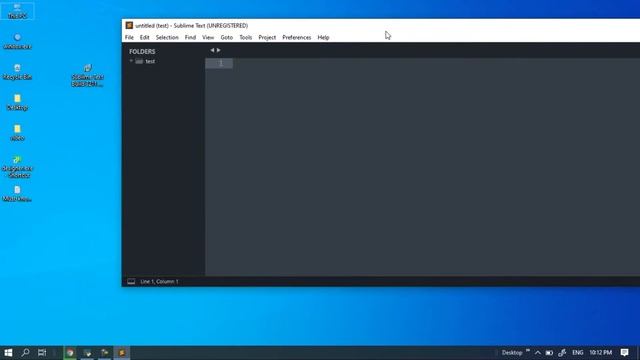Image resolution: width=640 pixels, height=360 pixels.
Task: Open the Selection menu
Action: pyautogui.click(x=167, y=38)
